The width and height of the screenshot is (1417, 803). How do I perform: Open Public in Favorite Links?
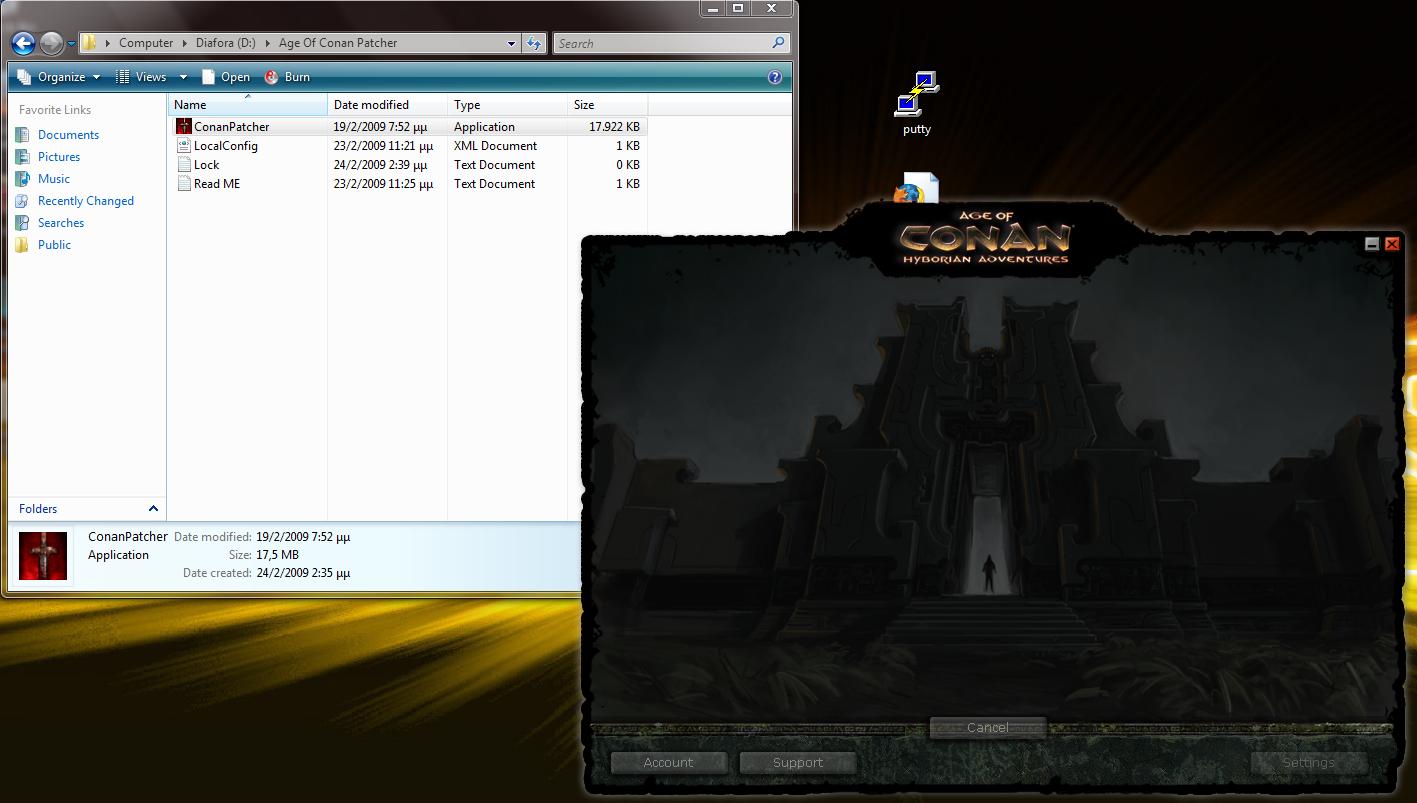(54, 245)
